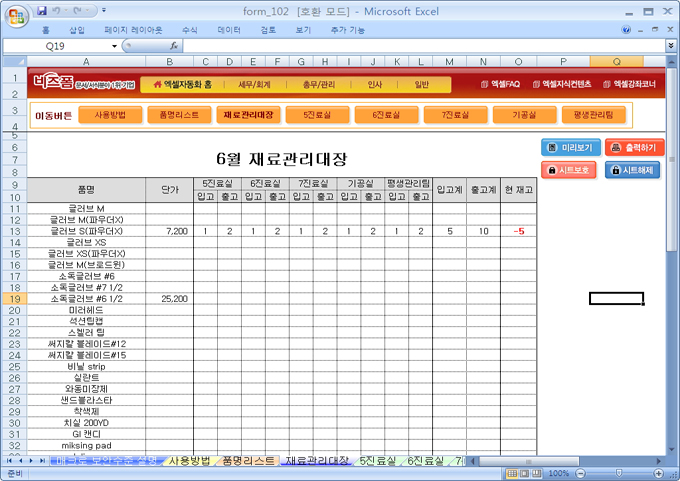This screenshot has height=481, width=680.
Task: Click the insert function fx icon
Action: pyautogui.click(x=174, y=46)
